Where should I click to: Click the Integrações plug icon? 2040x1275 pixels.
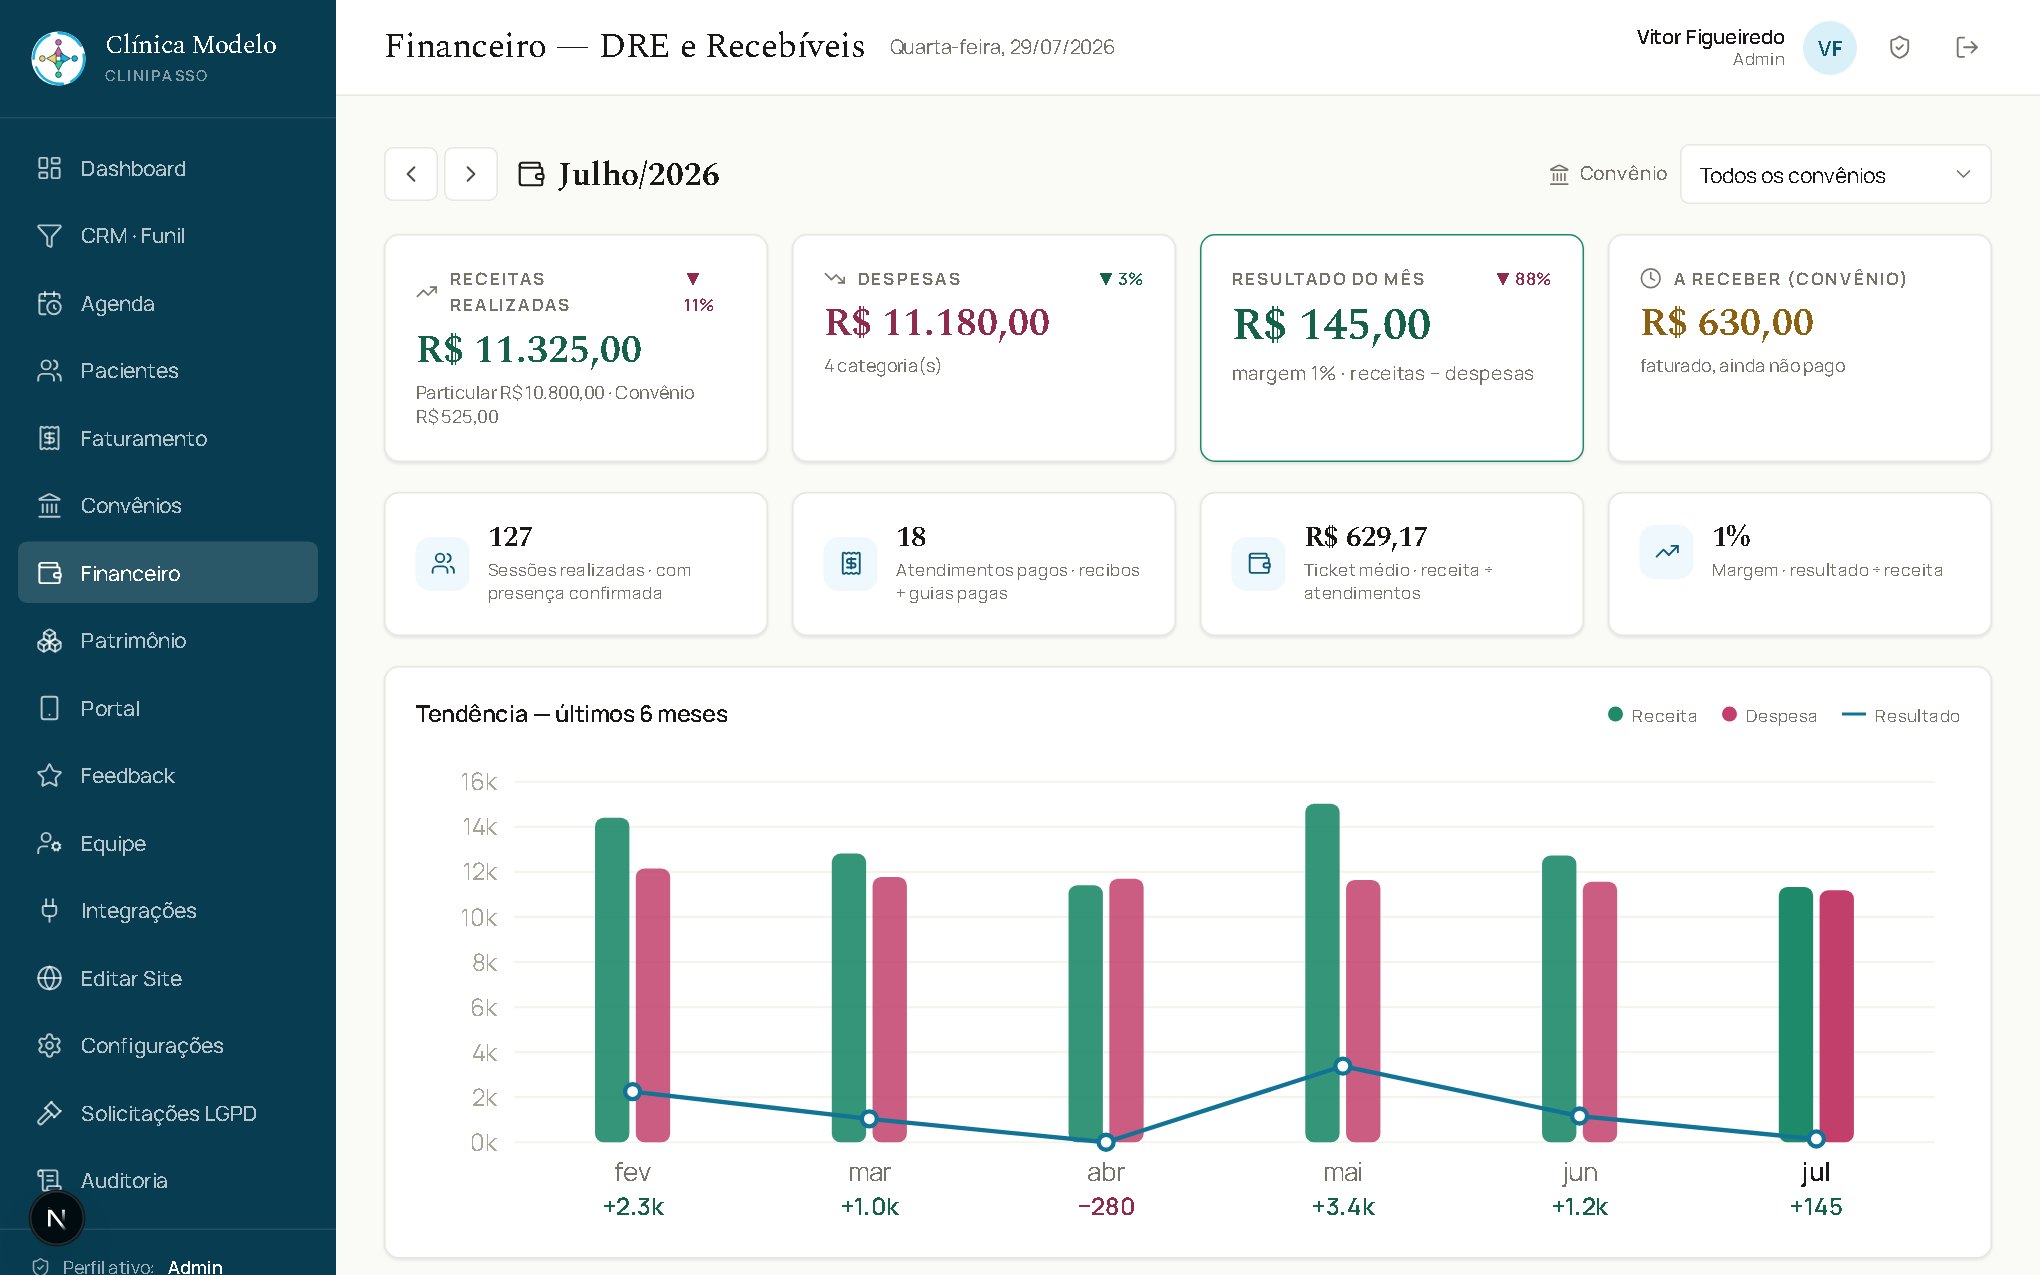coord(49,911)
